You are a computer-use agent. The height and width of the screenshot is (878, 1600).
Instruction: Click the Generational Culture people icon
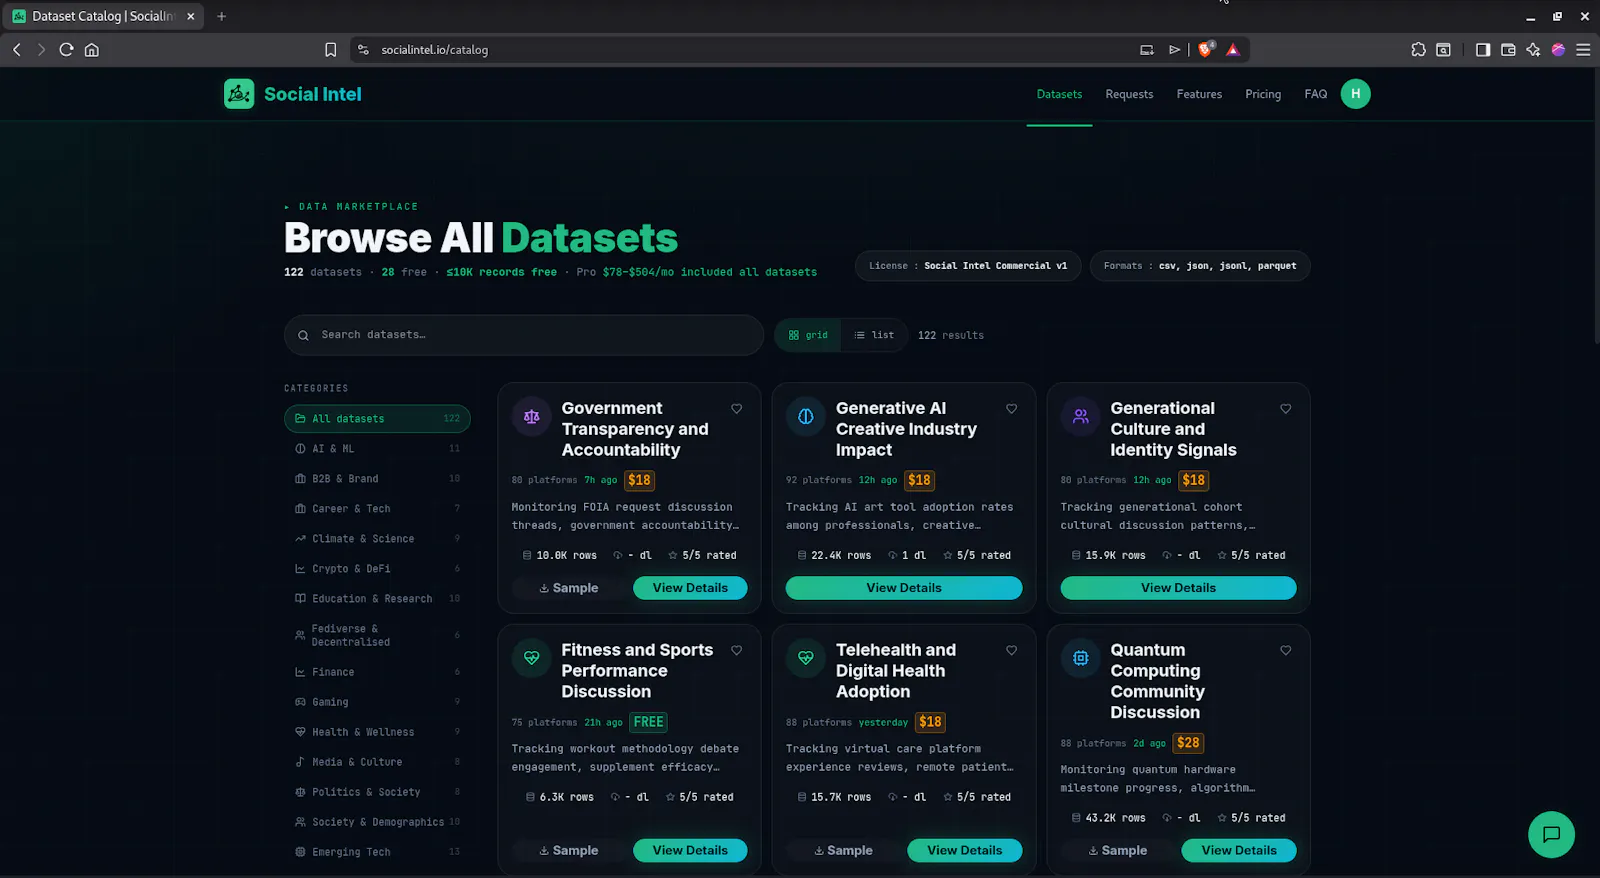point(1081,417)
